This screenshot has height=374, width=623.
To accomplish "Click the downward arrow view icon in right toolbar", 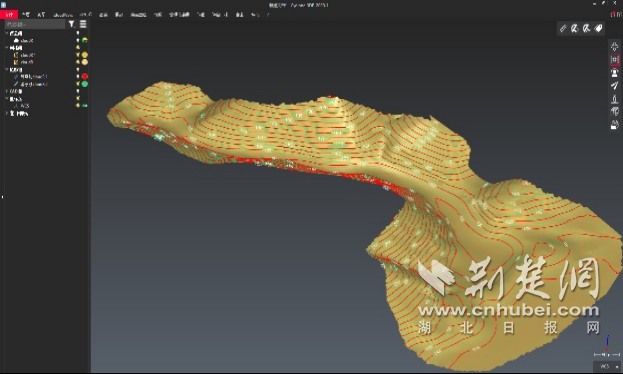I will coord(614,46).
